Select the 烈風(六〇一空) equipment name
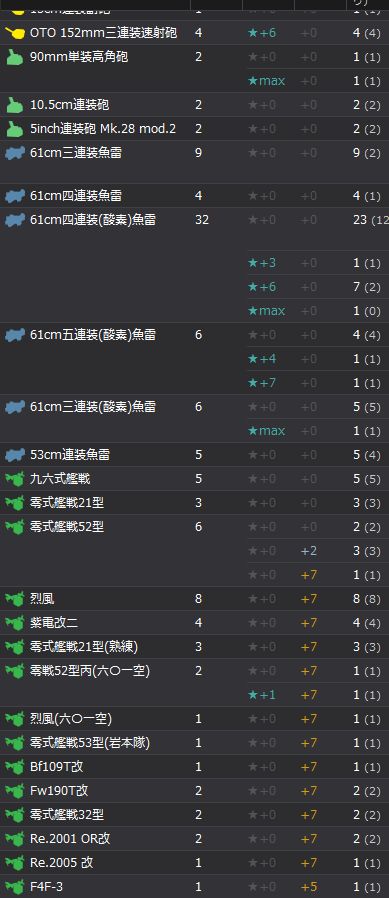 point(71,718)
